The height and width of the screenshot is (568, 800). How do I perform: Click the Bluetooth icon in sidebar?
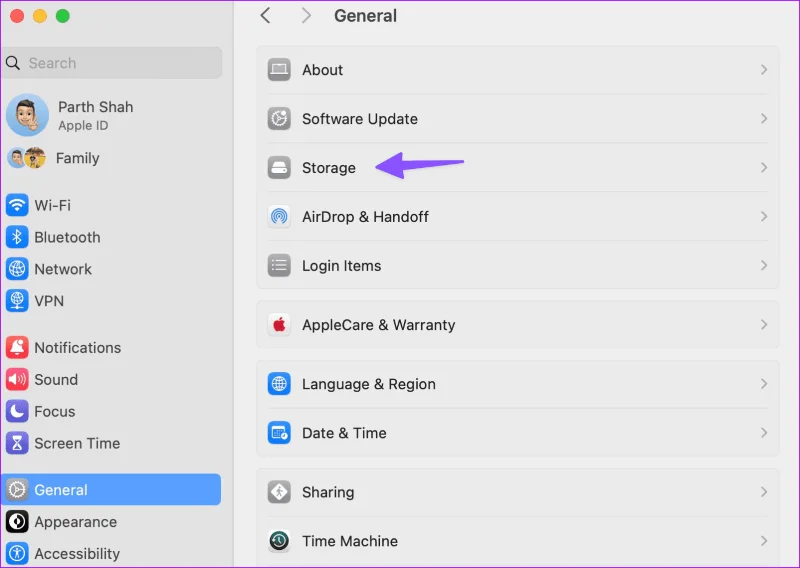(17, 237)
